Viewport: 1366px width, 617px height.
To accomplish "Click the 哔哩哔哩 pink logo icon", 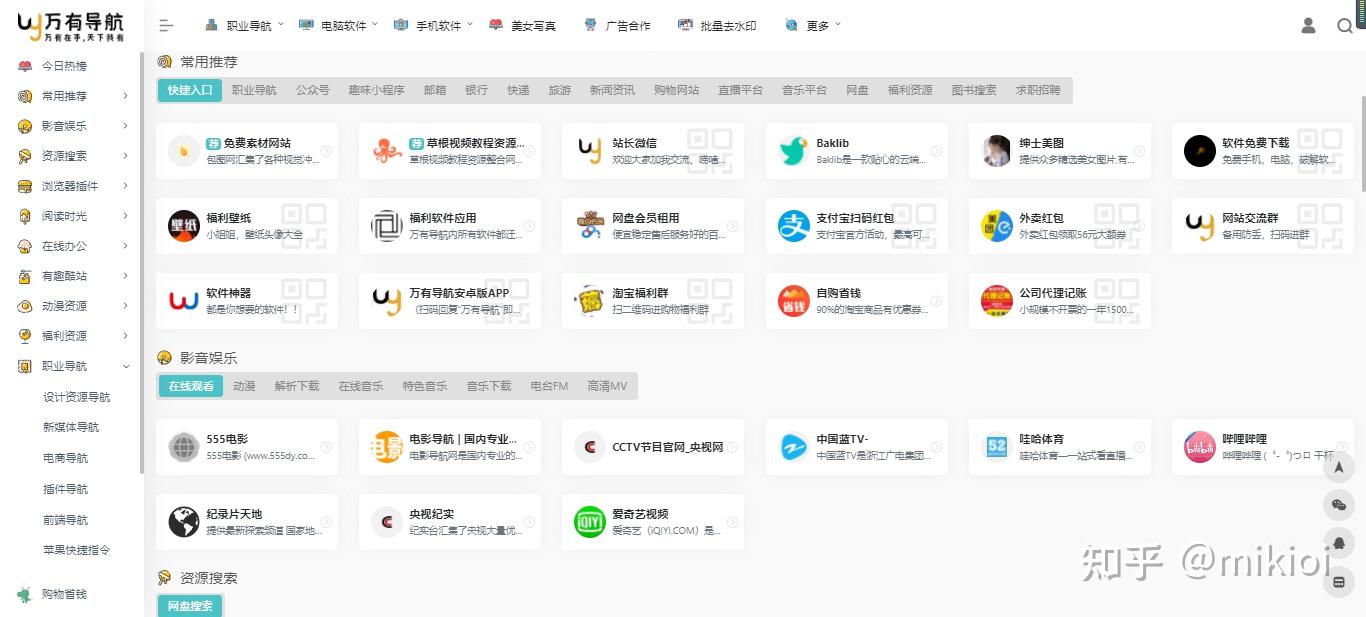I will point(1200,447).
